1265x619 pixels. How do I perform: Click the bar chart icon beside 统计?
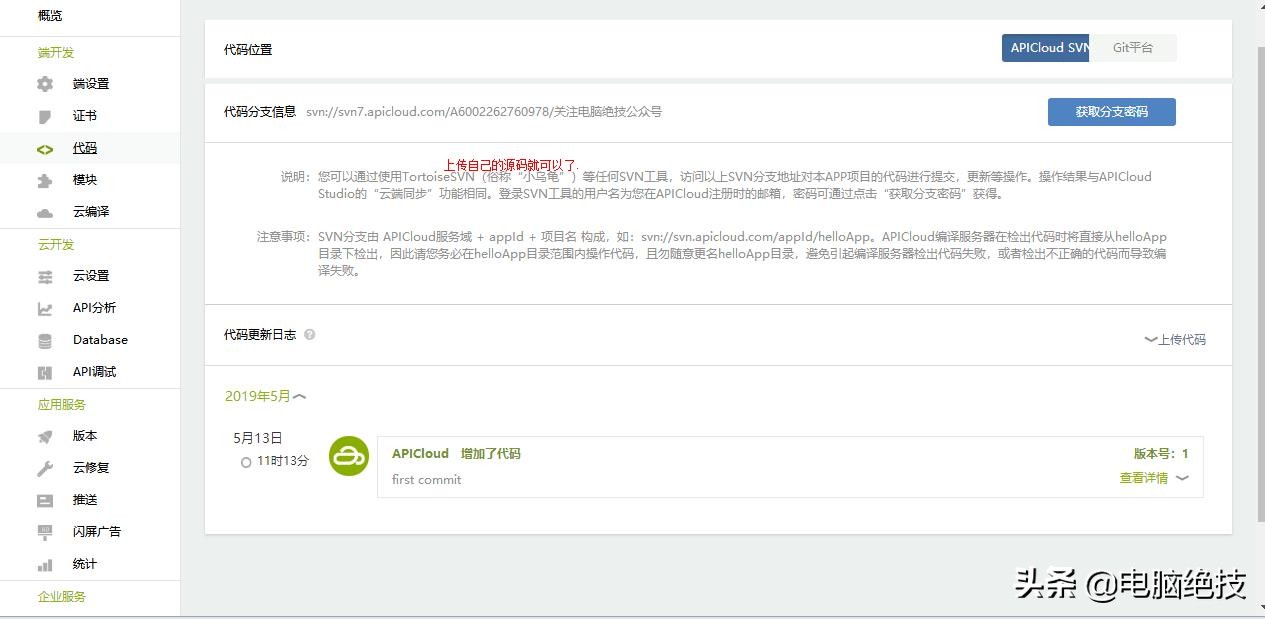(45, 565)
